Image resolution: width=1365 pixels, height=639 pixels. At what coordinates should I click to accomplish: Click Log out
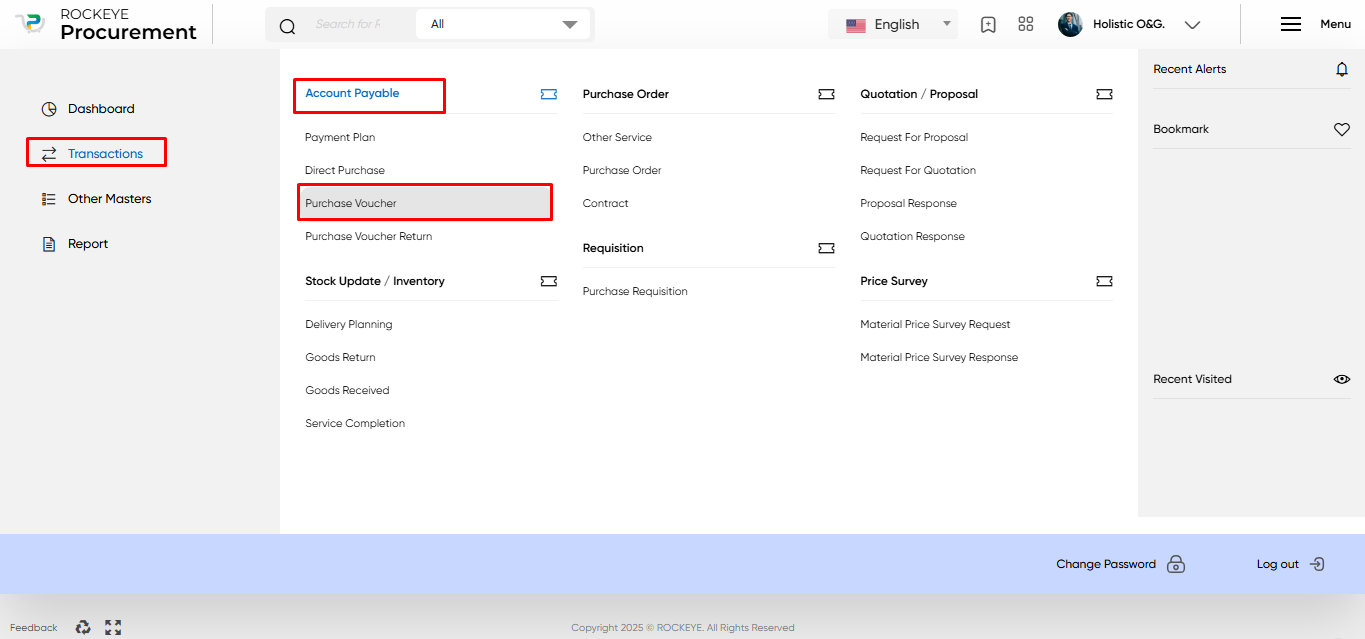pyautogui.click(x=1278, y=564)
